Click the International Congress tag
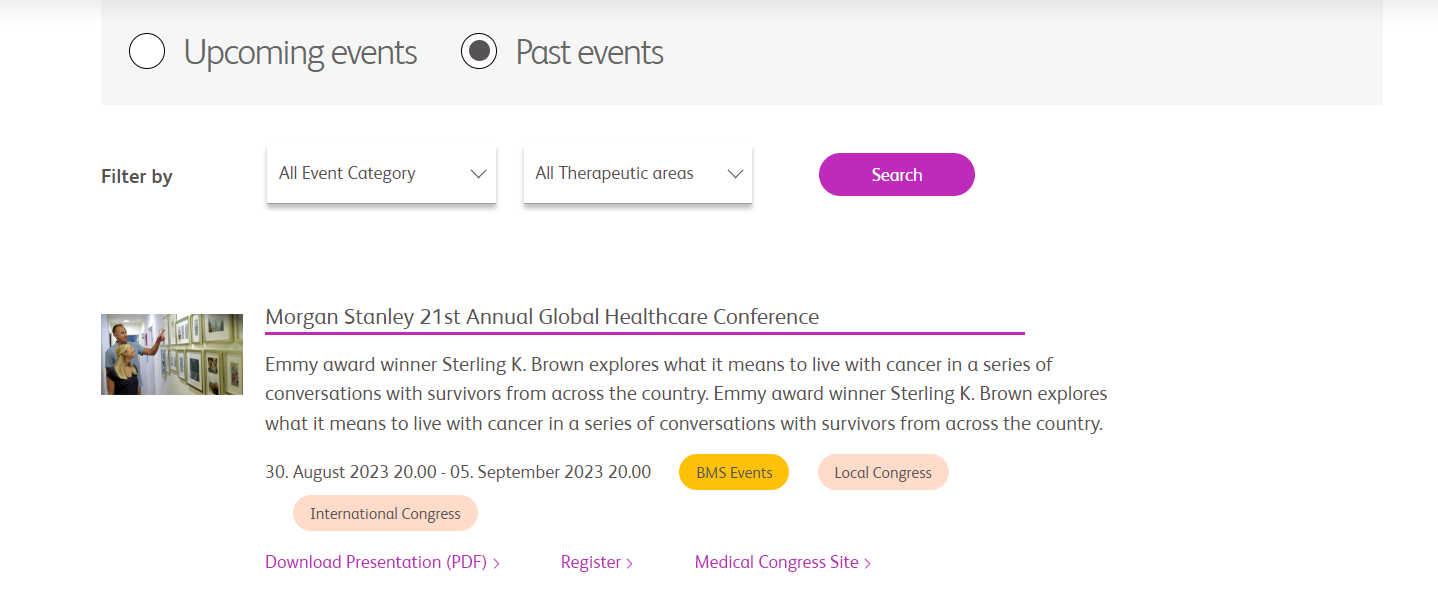Screen dimensions: 1438x610 coord(385,513)
